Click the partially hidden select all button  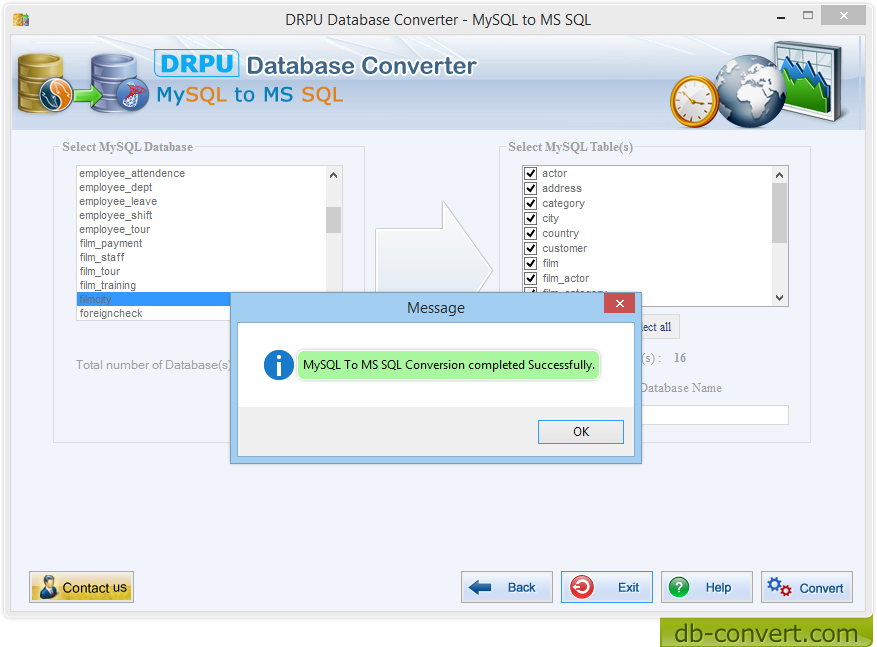point(661,327)
